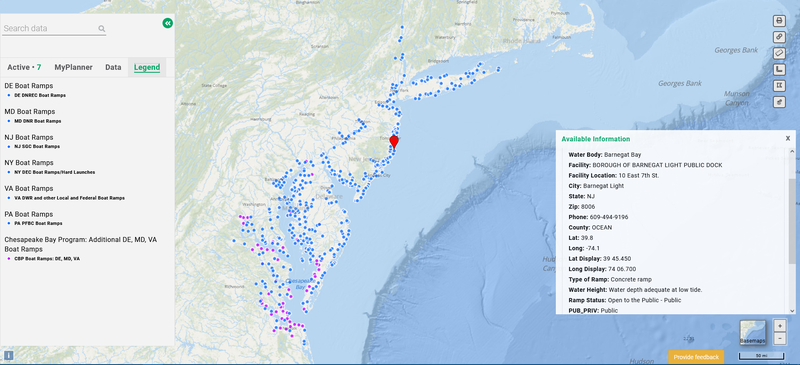The image size is (800, 365).
Task: Open the print map tool
Action: (x=779, y=21)
